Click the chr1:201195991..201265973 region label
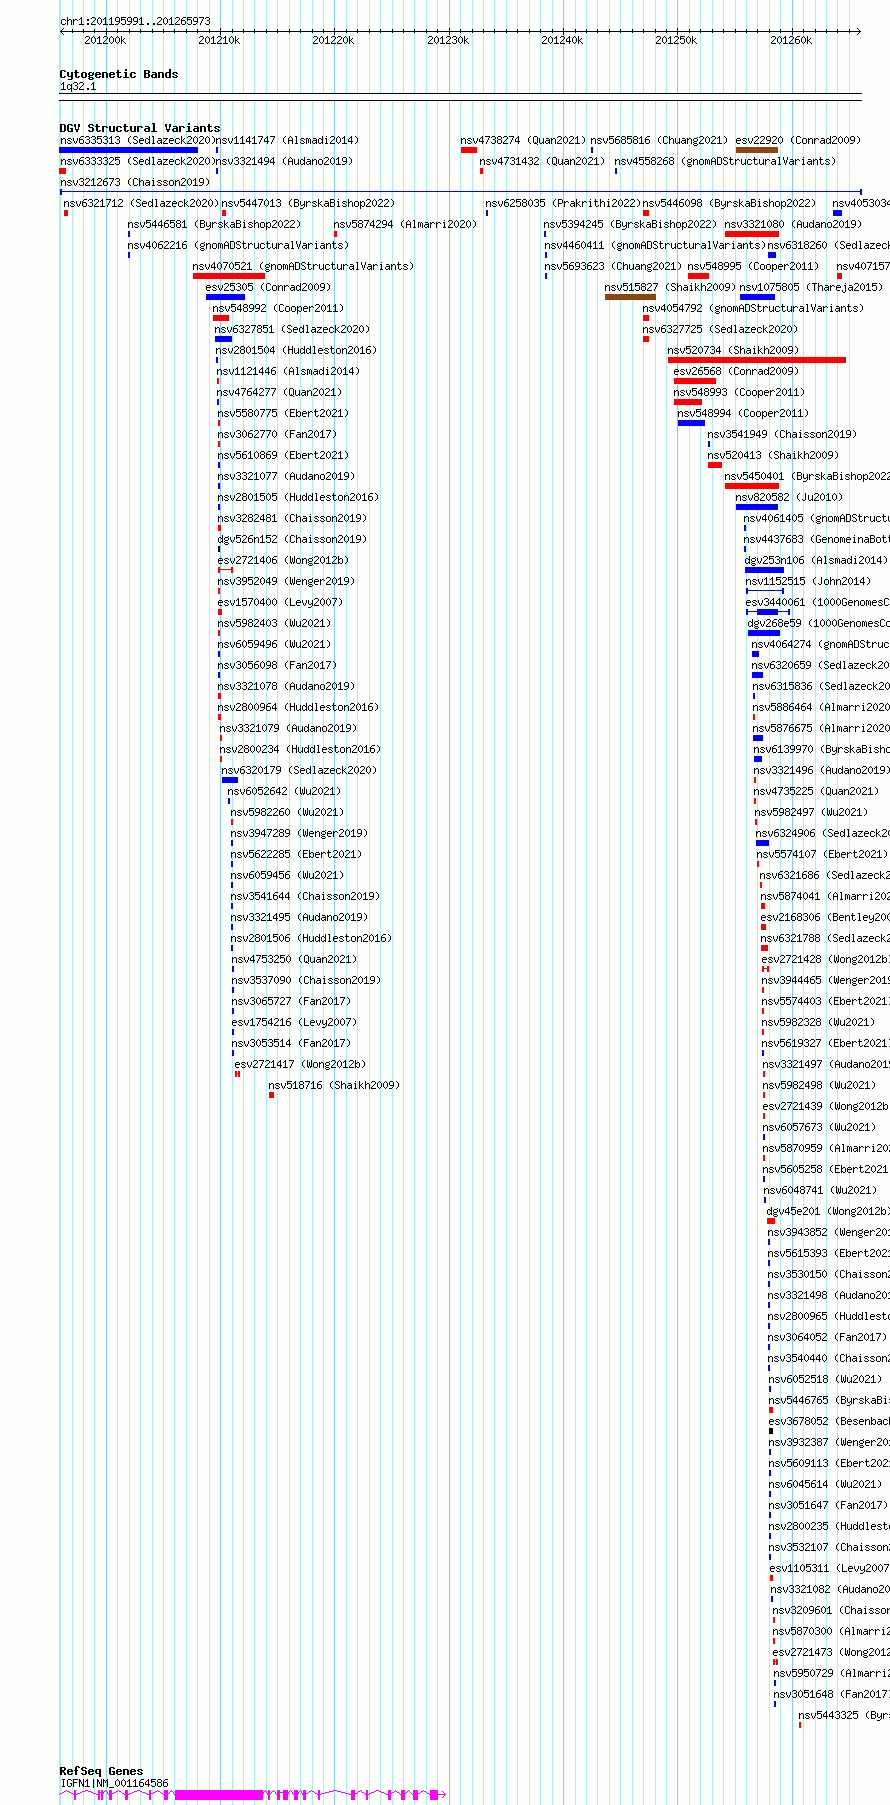Screen dimensions: 890x1805 pyautogui.click(x=135, y=21)
